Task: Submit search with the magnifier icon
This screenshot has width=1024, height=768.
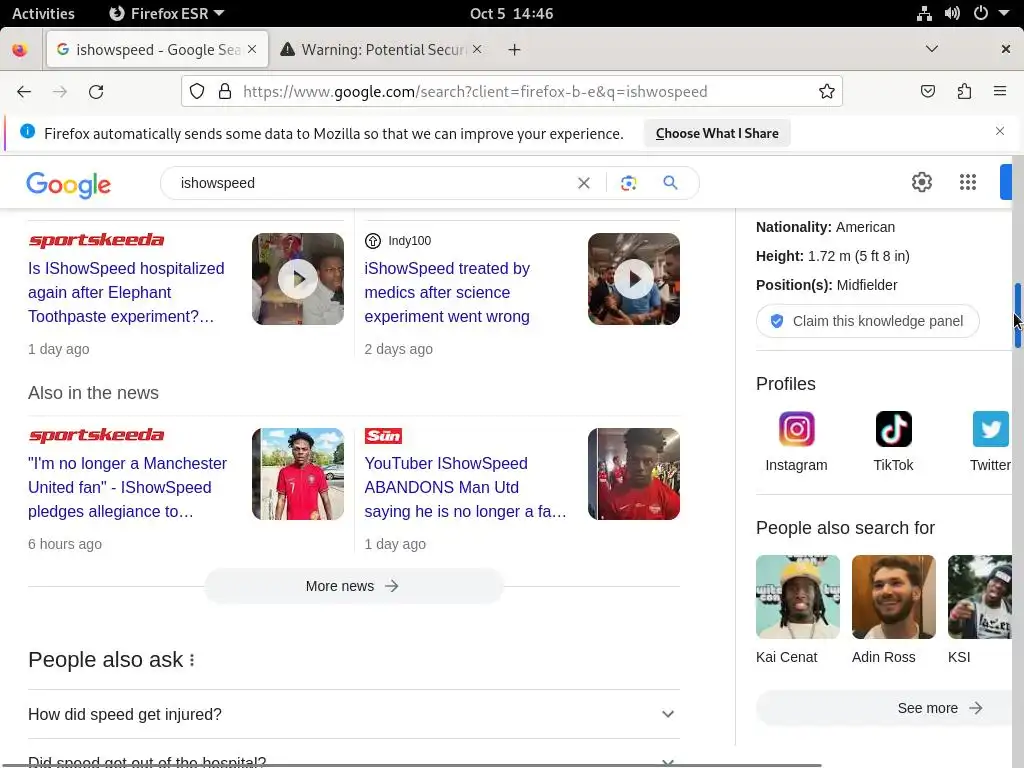Action: 670,183
